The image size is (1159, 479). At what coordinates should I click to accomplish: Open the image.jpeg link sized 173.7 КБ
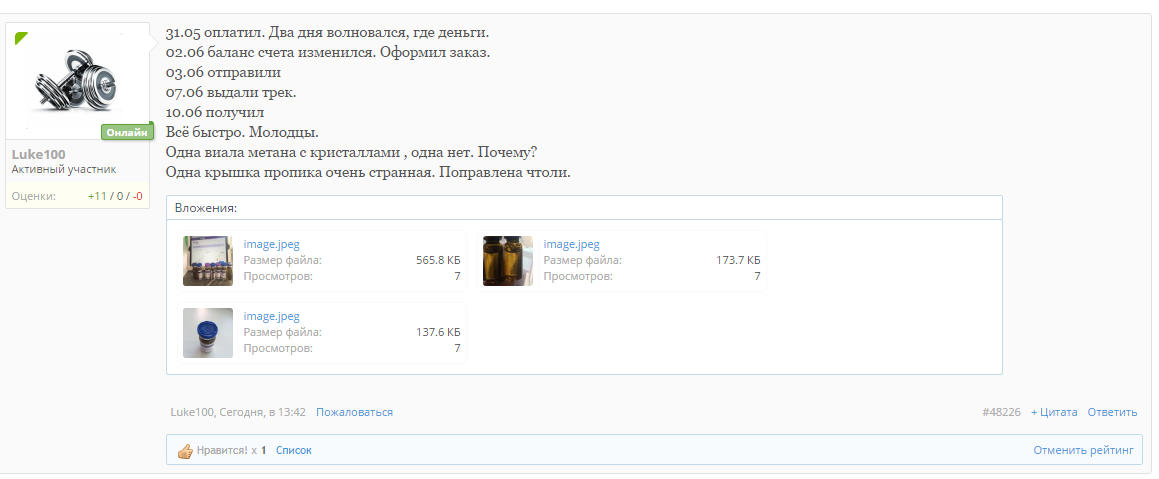[x=571, y=244]
